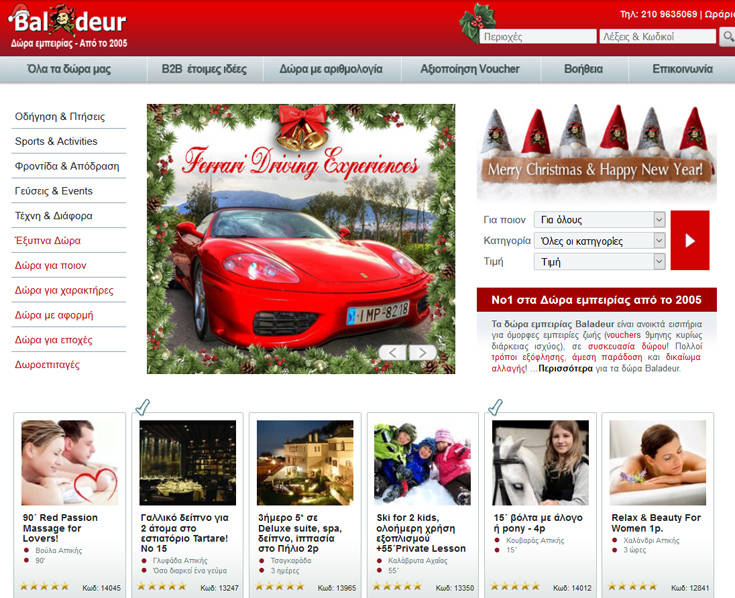Select 'Sports & Activities' category

click(x=56, y=141)
